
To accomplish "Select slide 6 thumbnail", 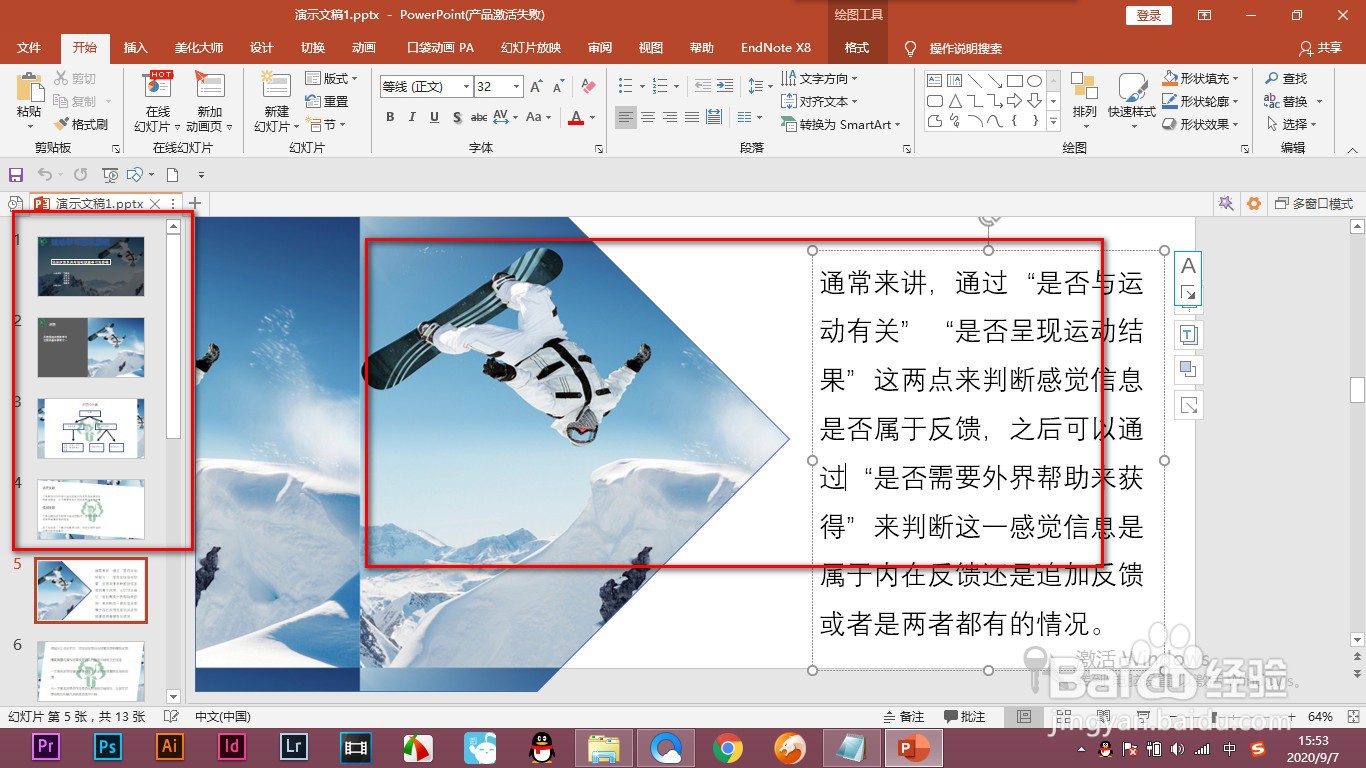I will point(91,671).
